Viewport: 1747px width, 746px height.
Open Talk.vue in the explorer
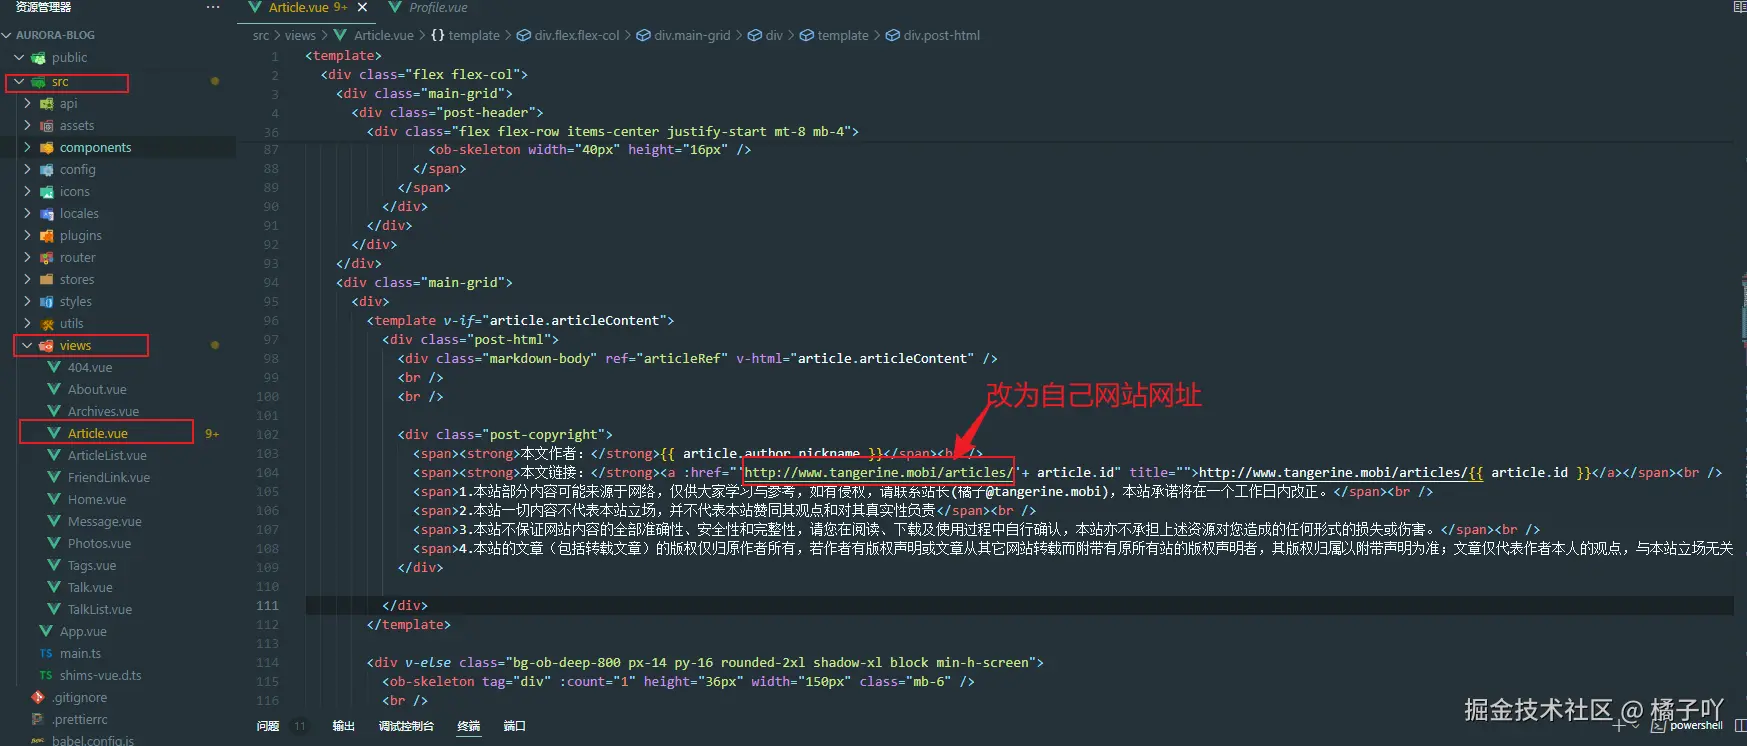90,587
